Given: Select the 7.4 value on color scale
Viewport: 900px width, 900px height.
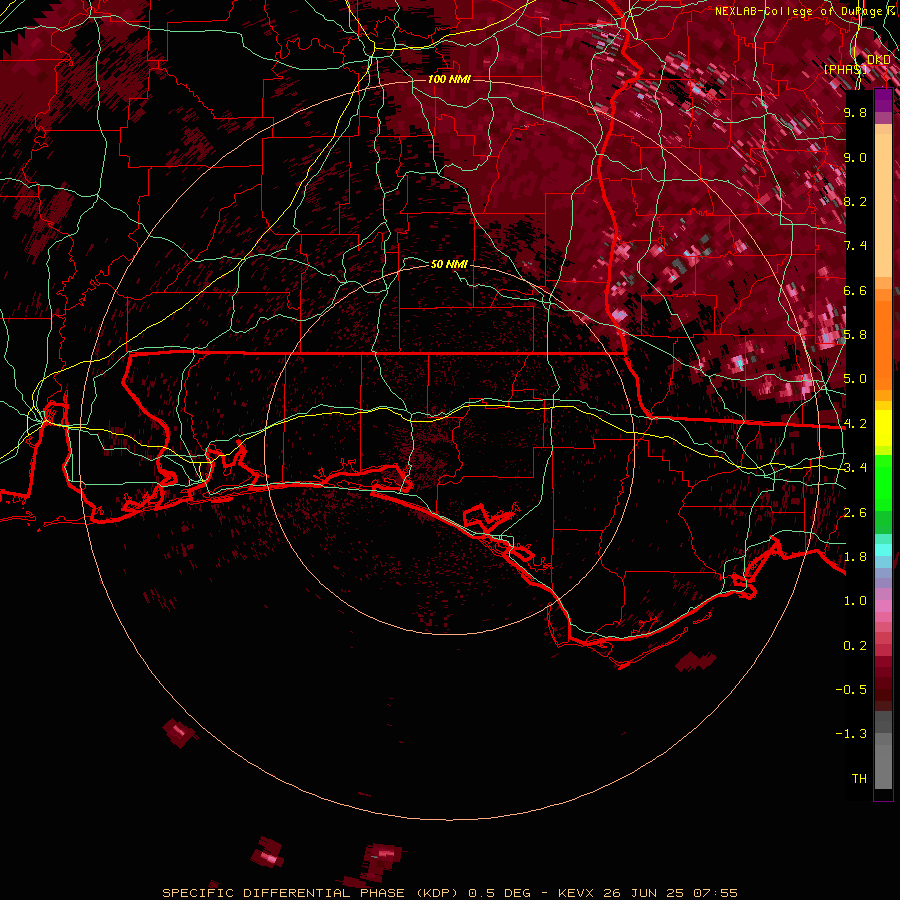Looking at the screenshot, I should [855, 246].
